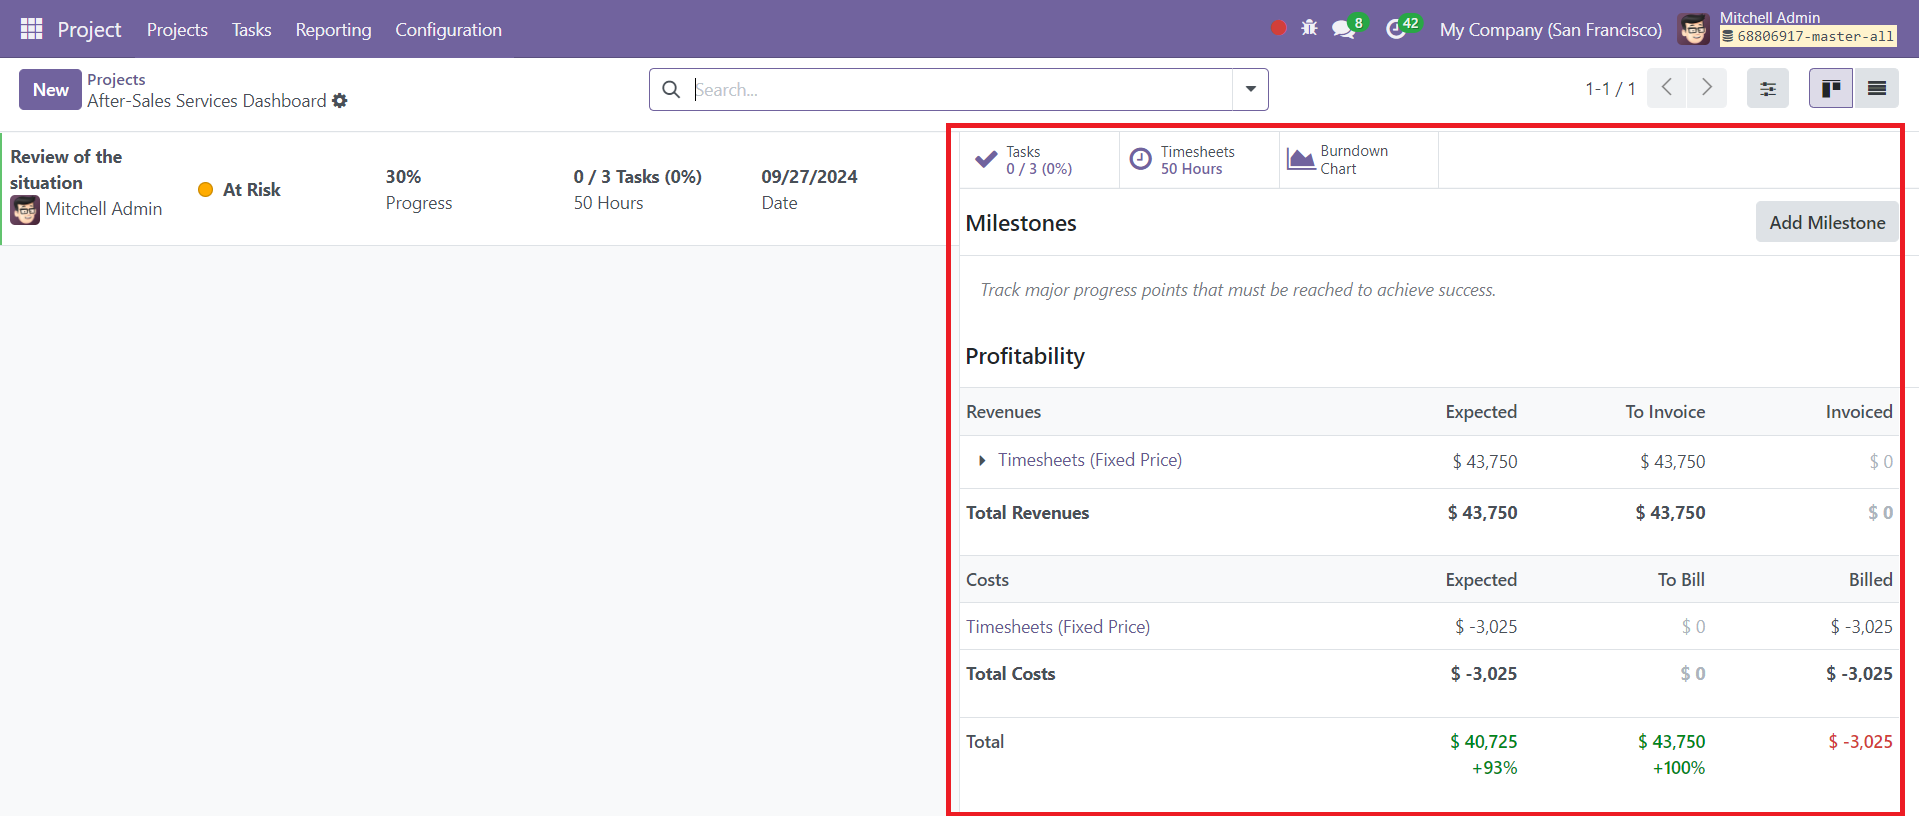The height and width of the screenshot is (816, 1919).
Task: Click After-Sales Services Dashboard title
Action: pyautogui.click(x=206, y=101)
